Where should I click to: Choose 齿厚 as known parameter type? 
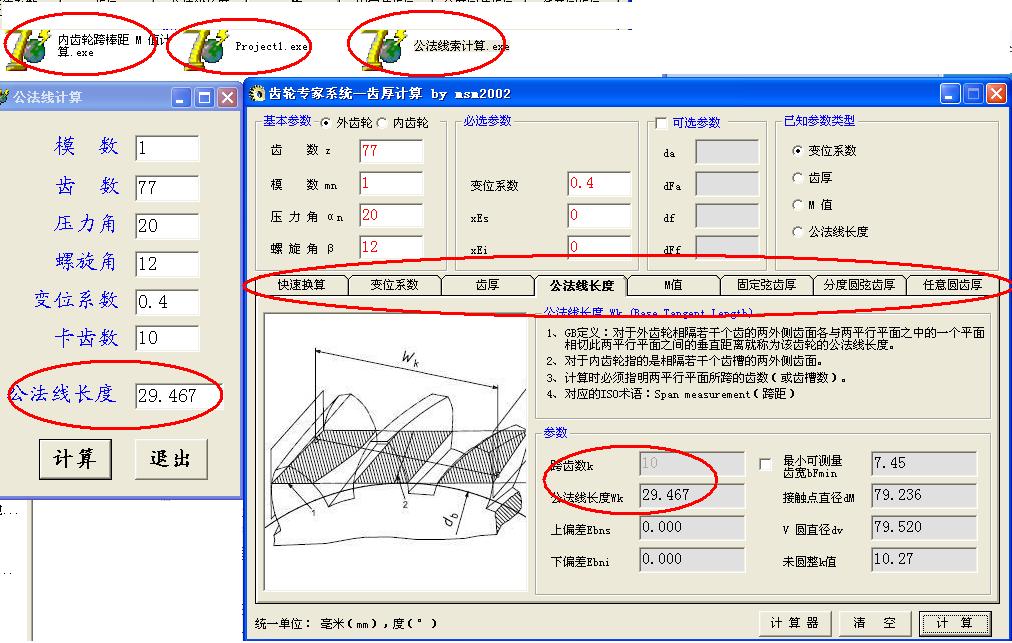[798, 178]
